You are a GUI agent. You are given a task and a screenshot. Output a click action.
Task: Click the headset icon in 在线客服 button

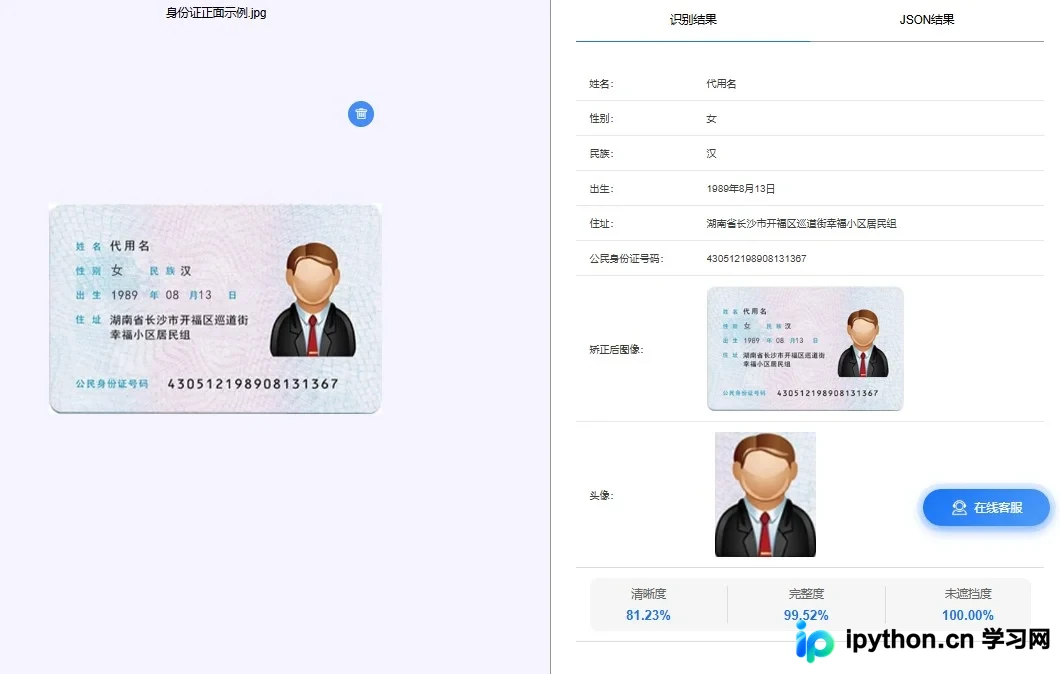pyautogui.click(x=959, y=508)
